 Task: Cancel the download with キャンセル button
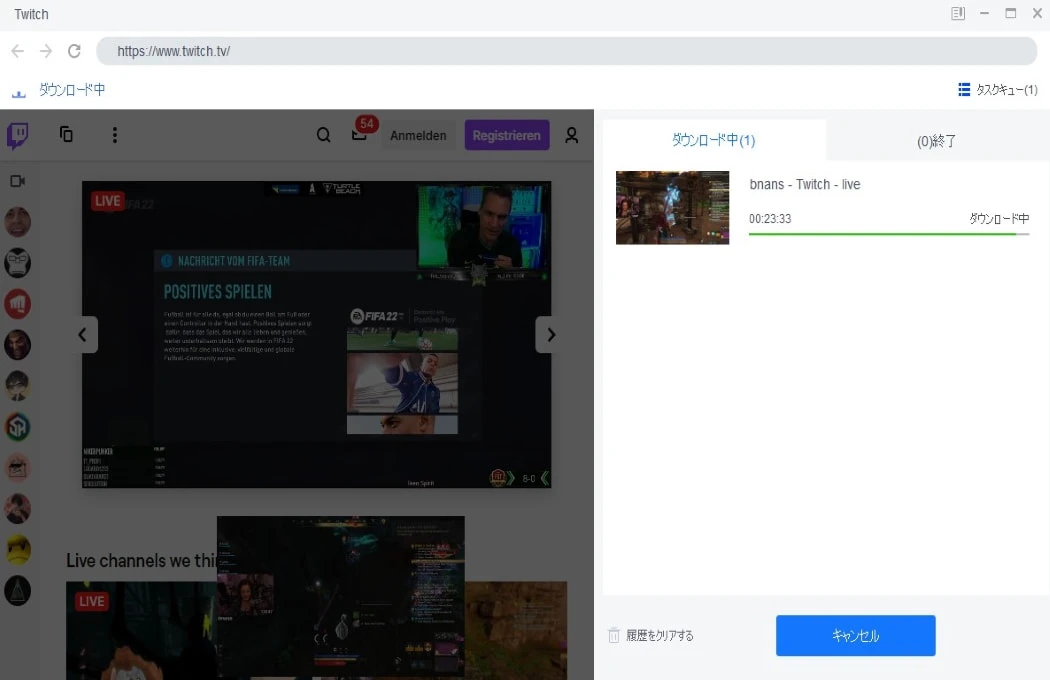[855, 635]
